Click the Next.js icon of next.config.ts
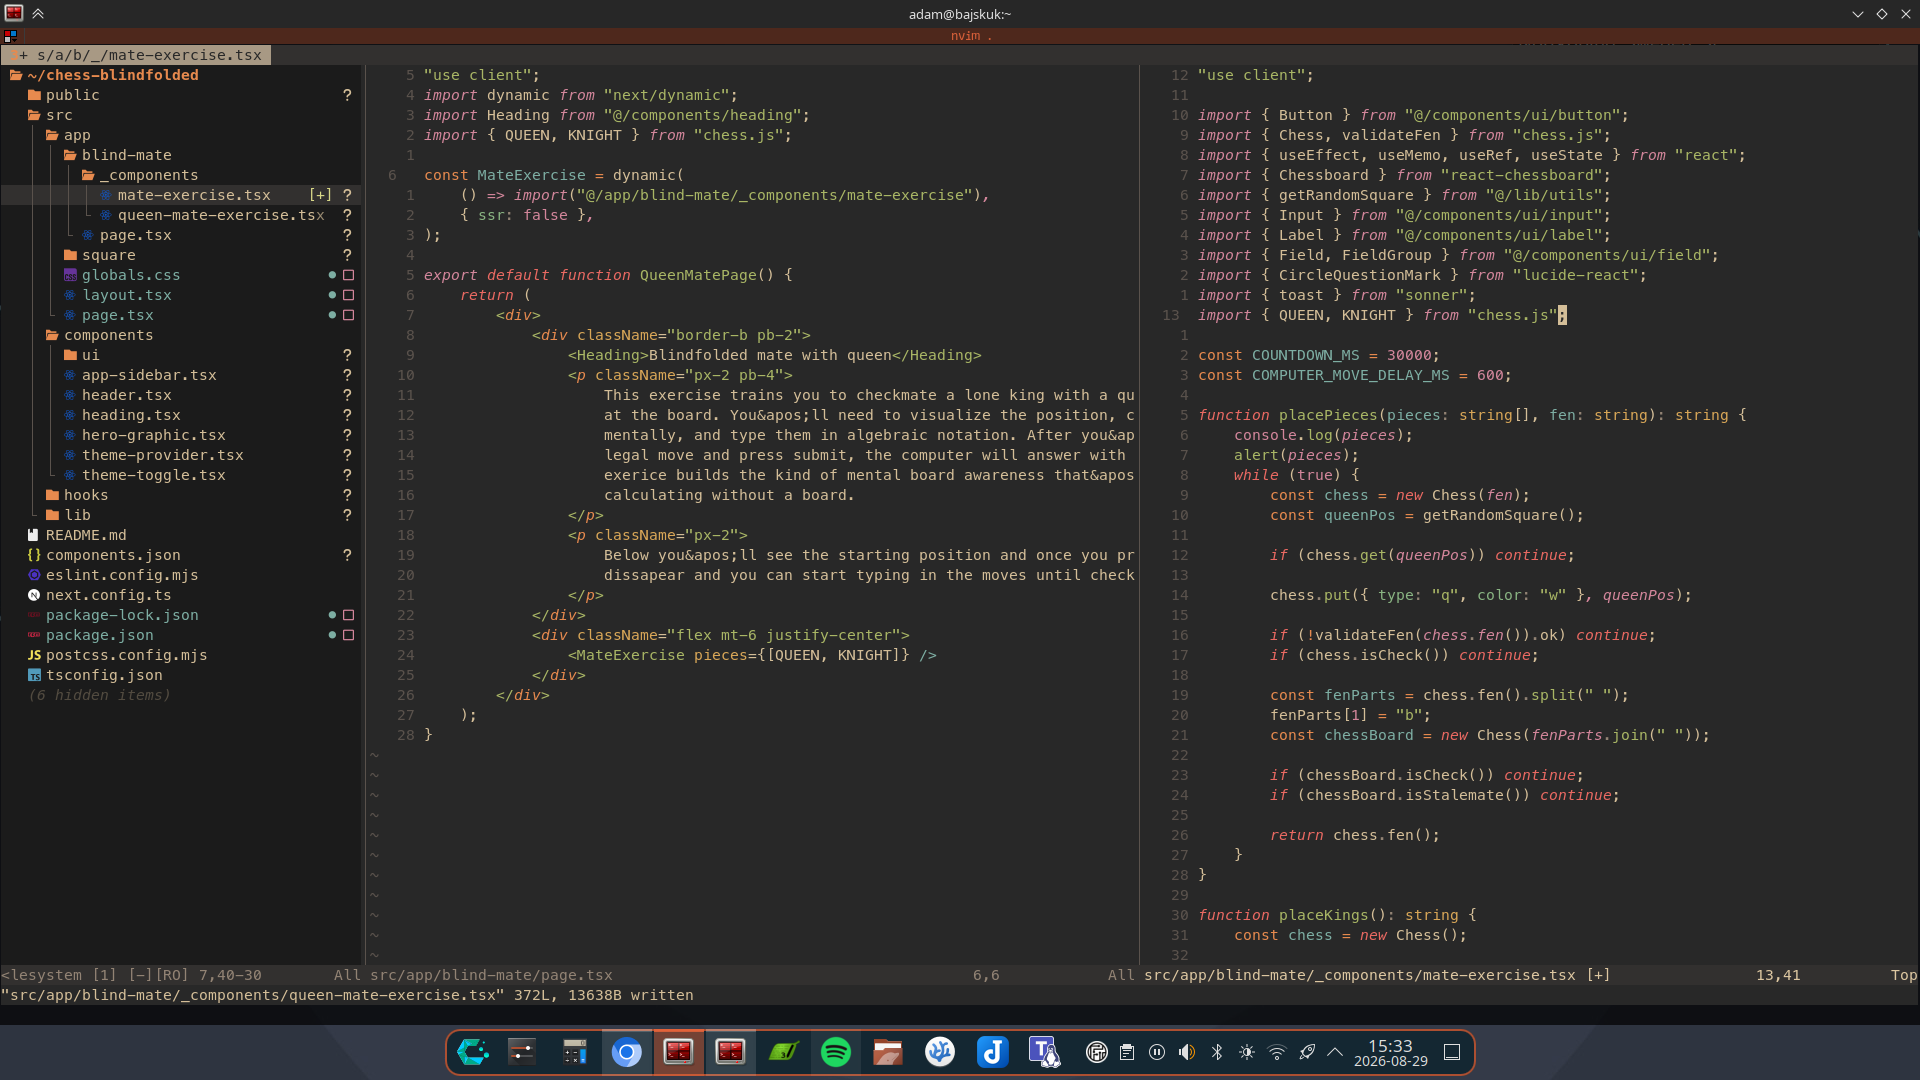Image resolution: width=1920 pixels, height=1080 pixels. coord(34,595)
